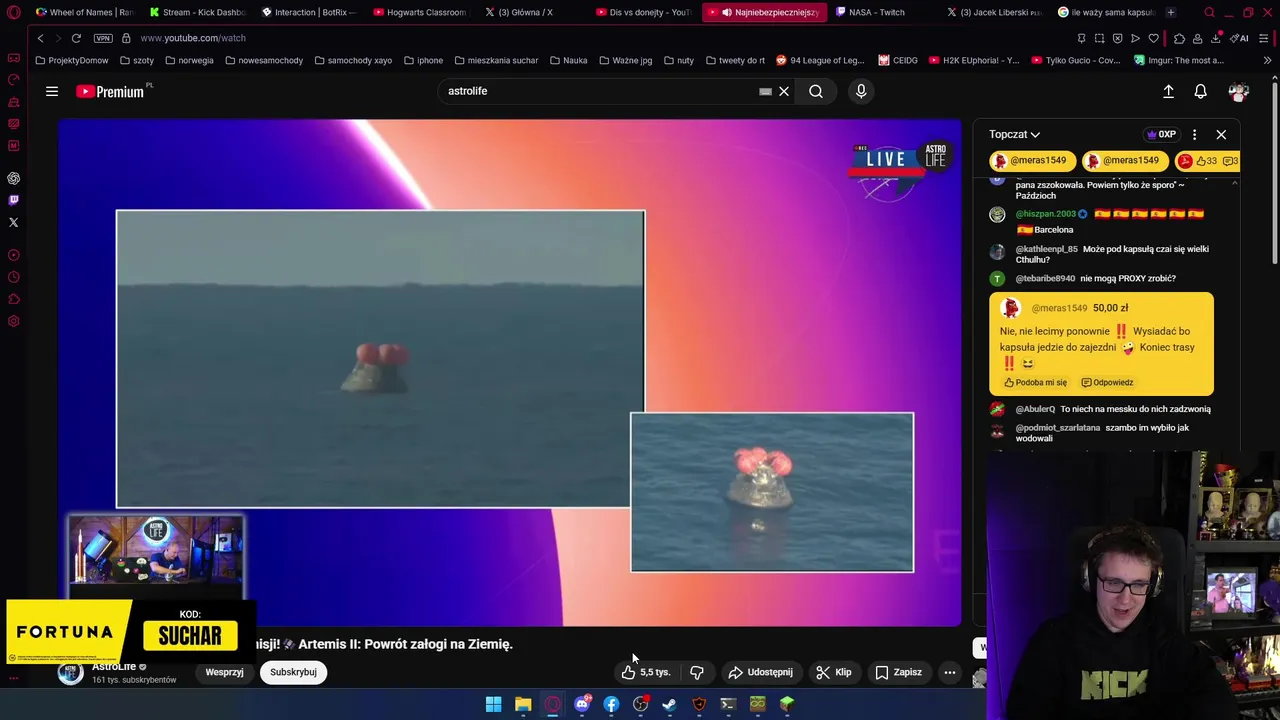Open browser downloads icon
This screenshot has width=1280, height=720.
[1215, 38]
